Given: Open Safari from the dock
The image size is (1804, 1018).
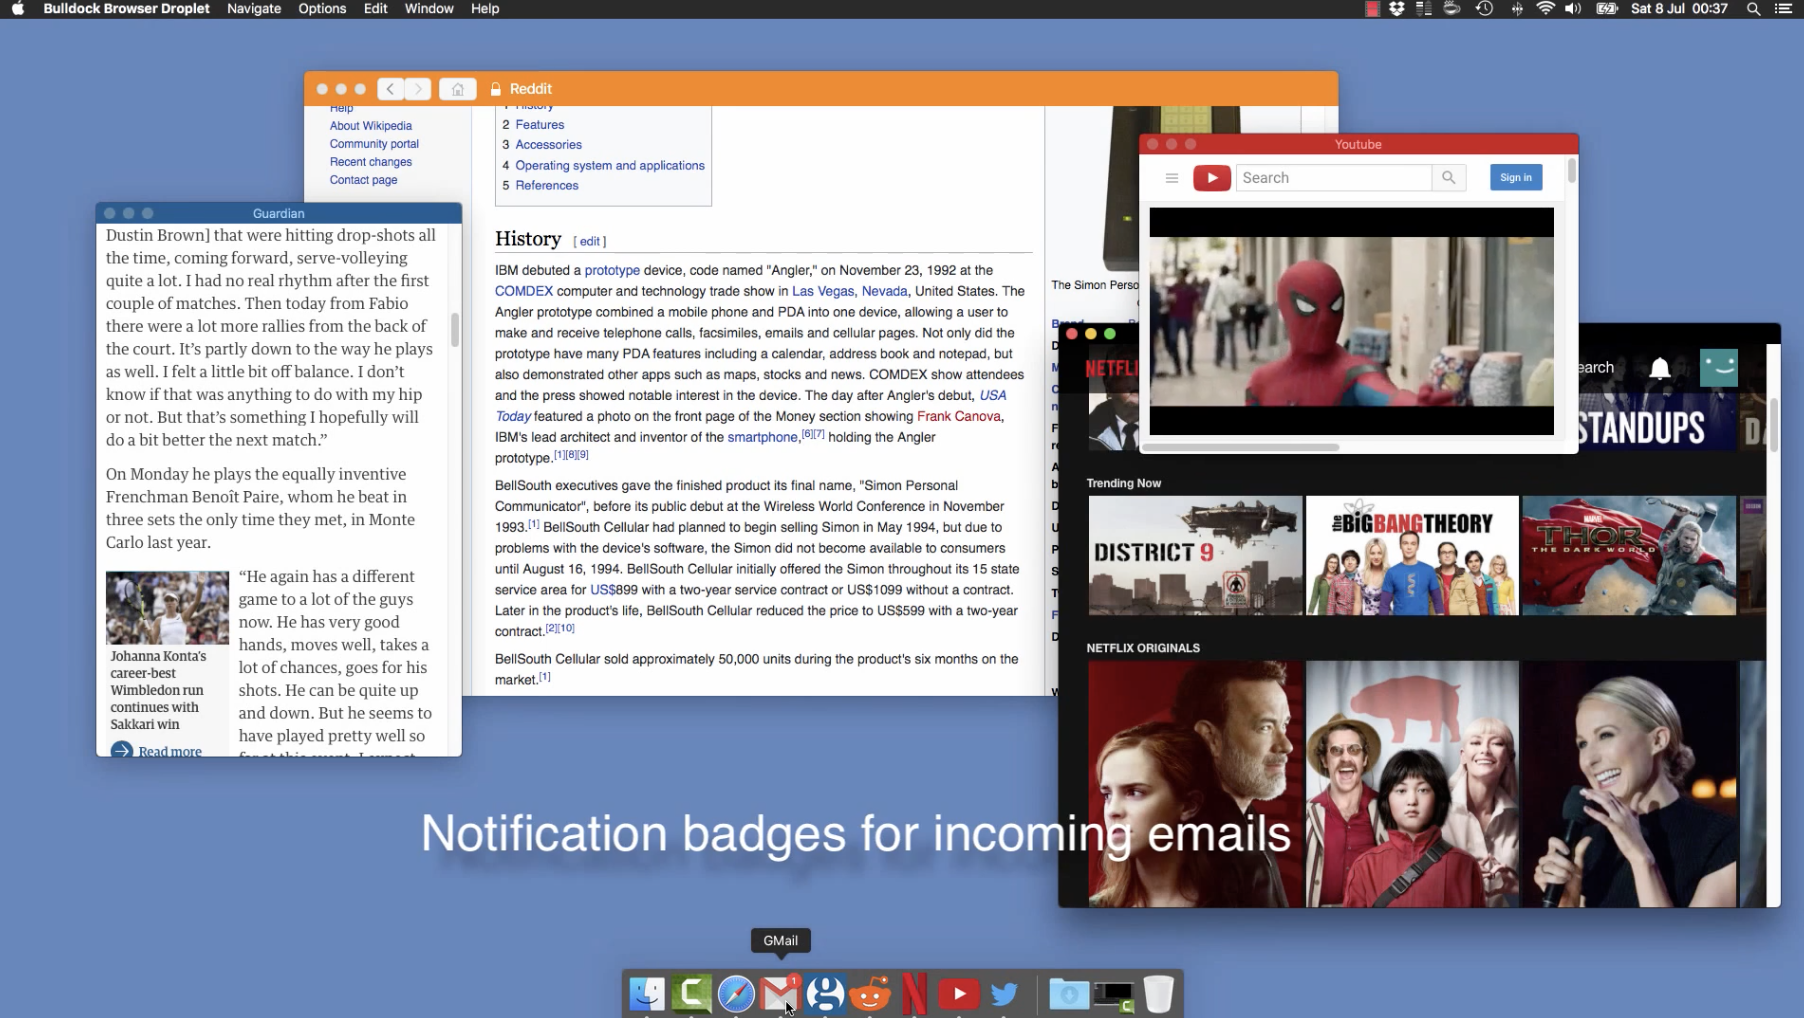Looking at the screenshot, I should 737,993.
